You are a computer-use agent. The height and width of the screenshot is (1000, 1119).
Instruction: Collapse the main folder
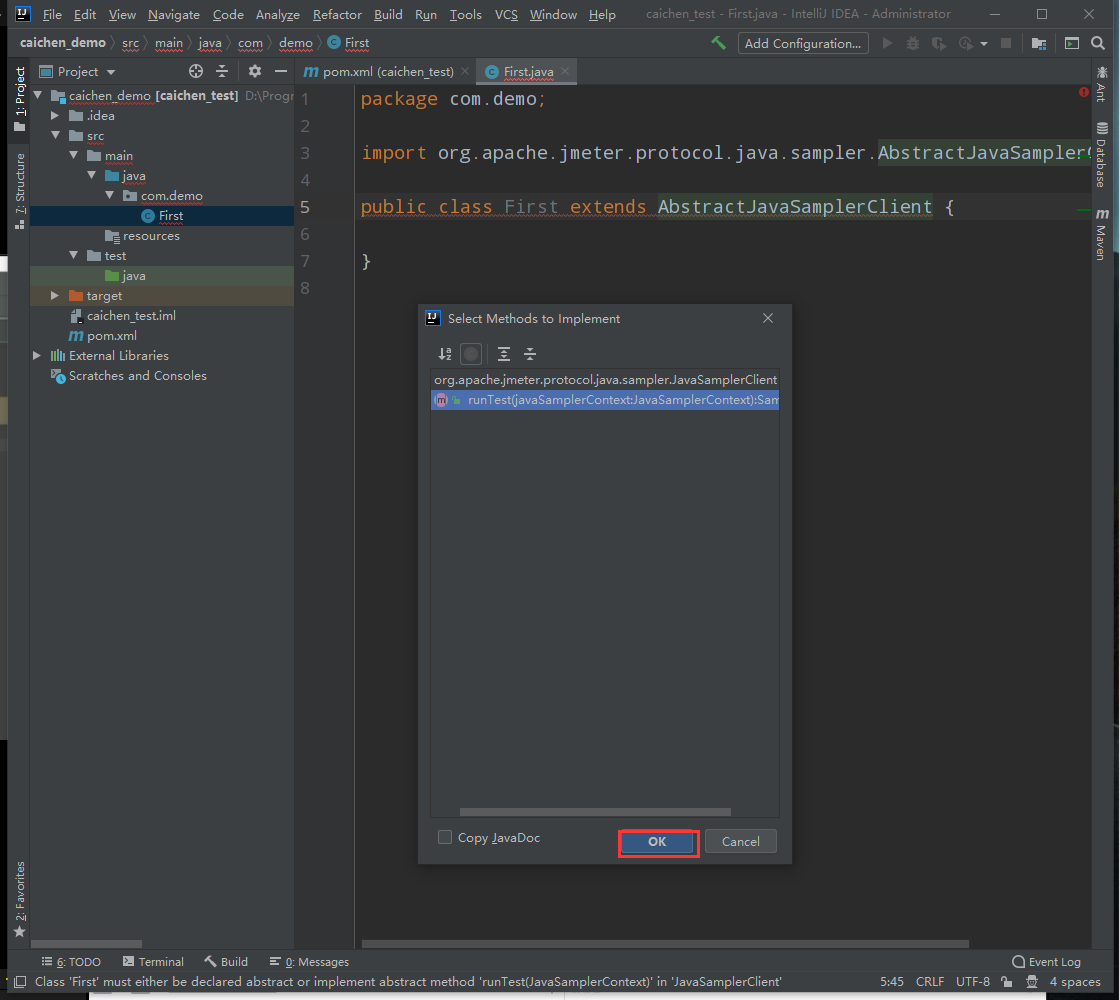(x=74, y=155)
